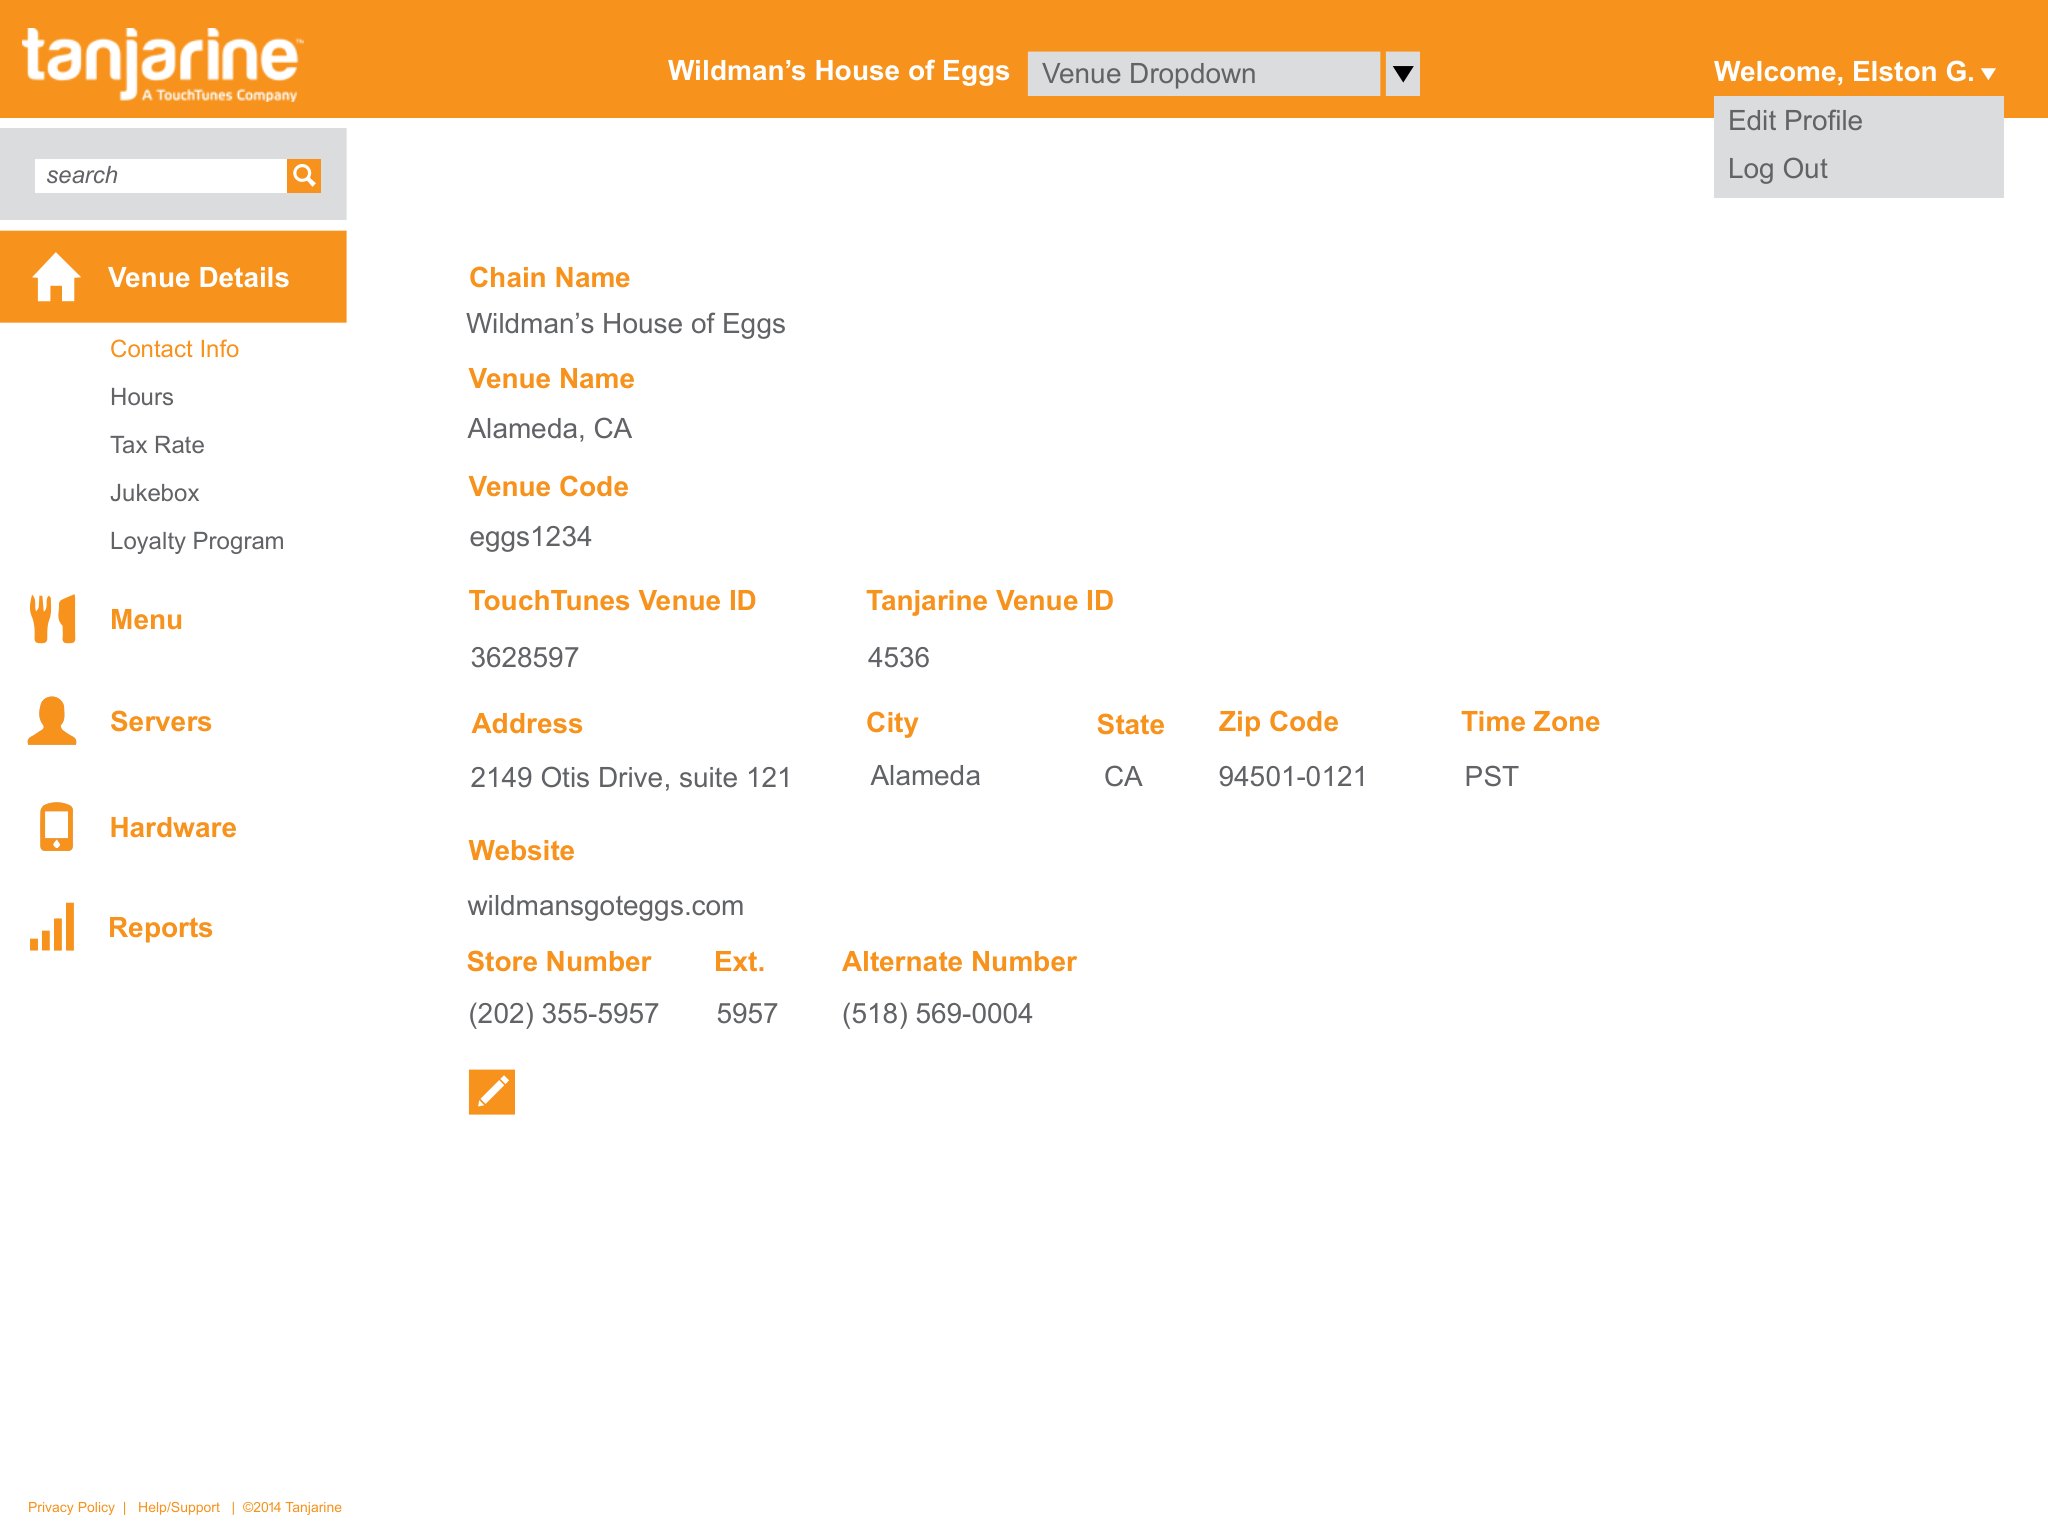Image resolution: width=2048 pixels, height=1536 pixels.
Task: Open the Contact Info subsection
Action: coord(174,349)
